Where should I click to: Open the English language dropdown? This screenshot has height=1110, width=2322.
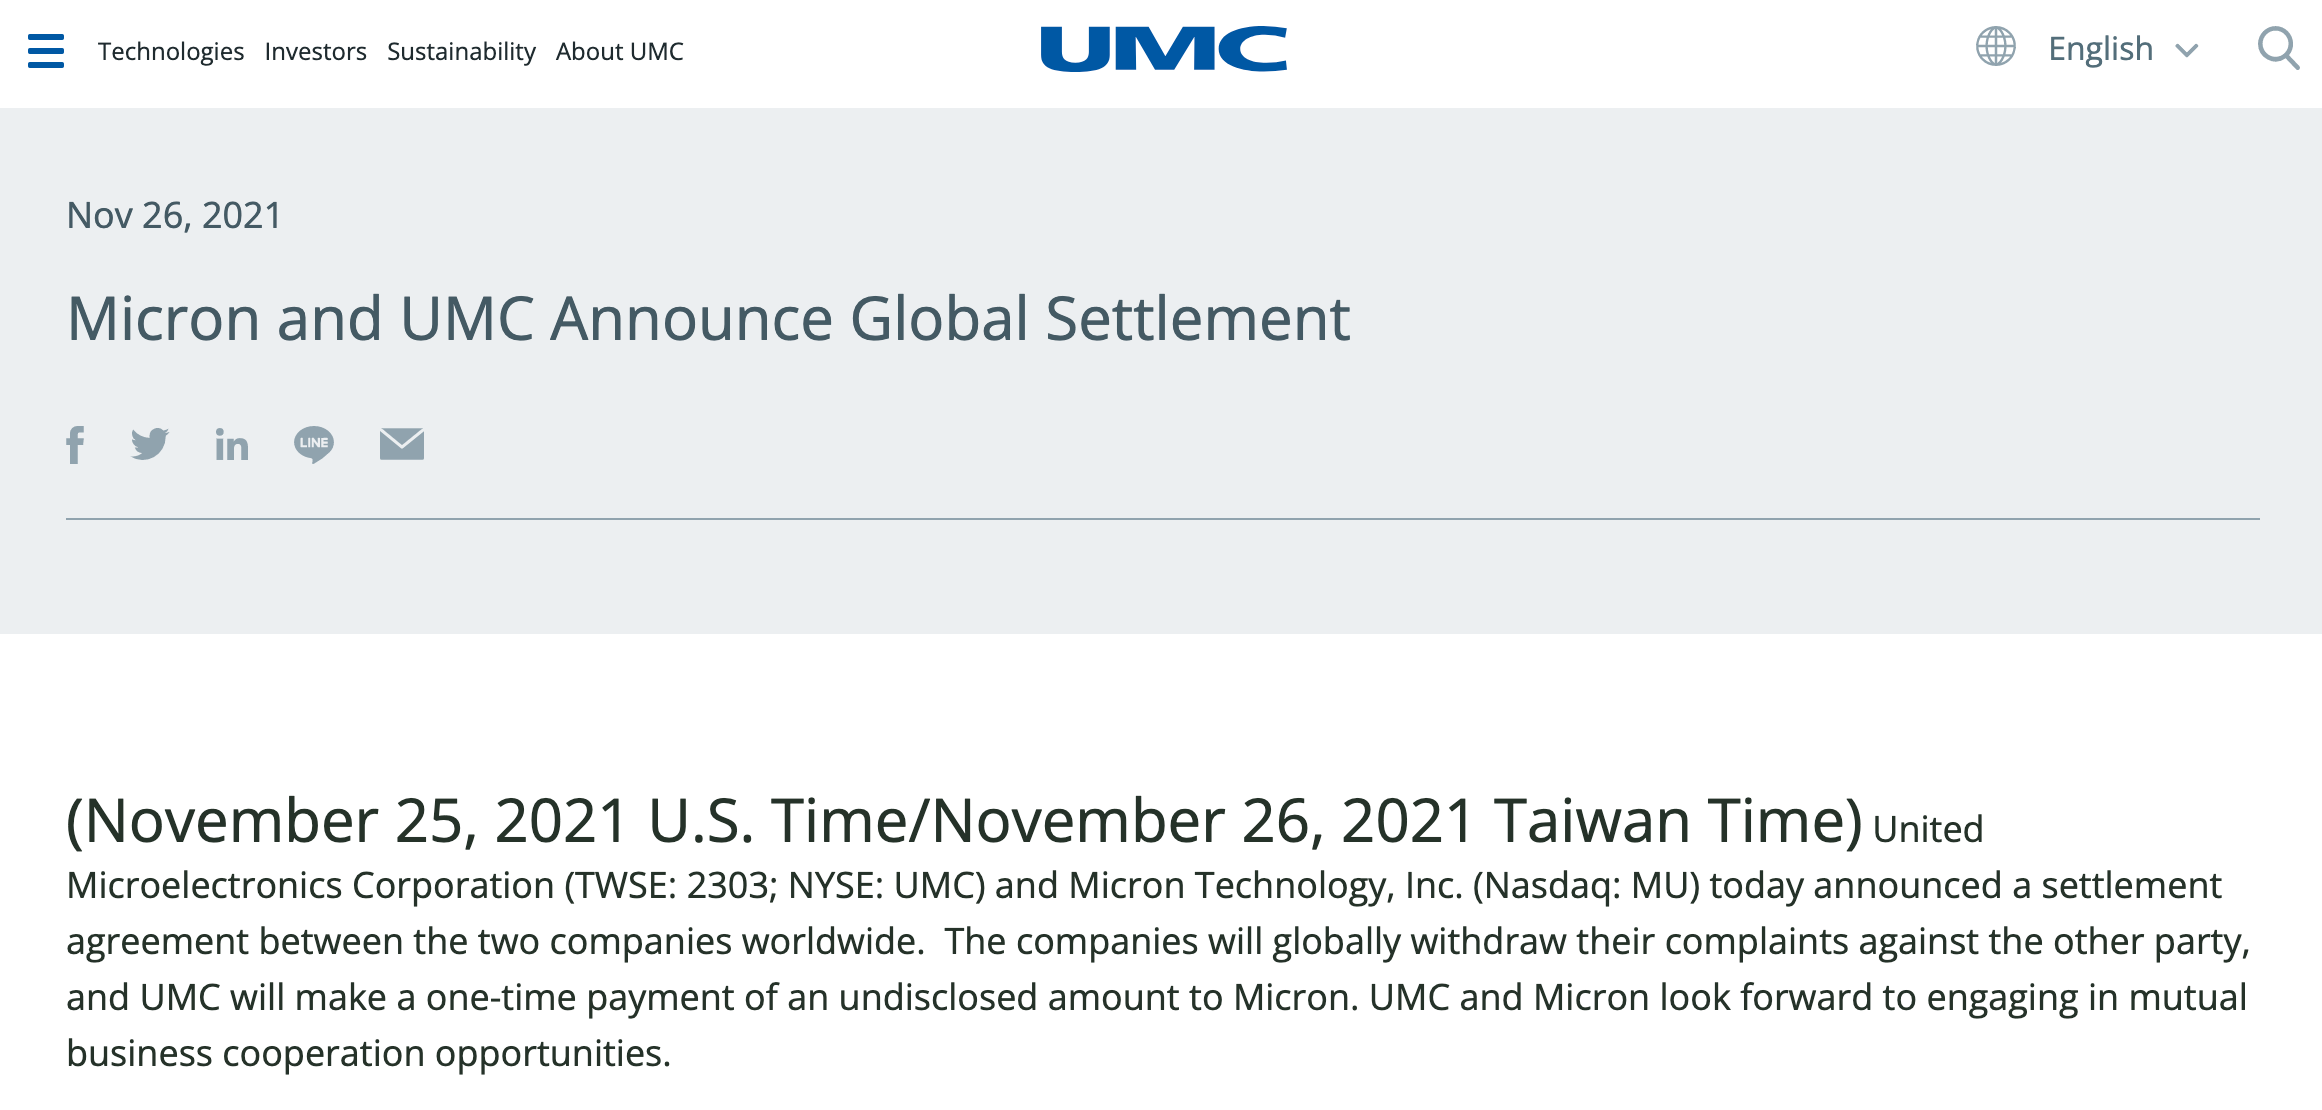tap(2100, 49)
